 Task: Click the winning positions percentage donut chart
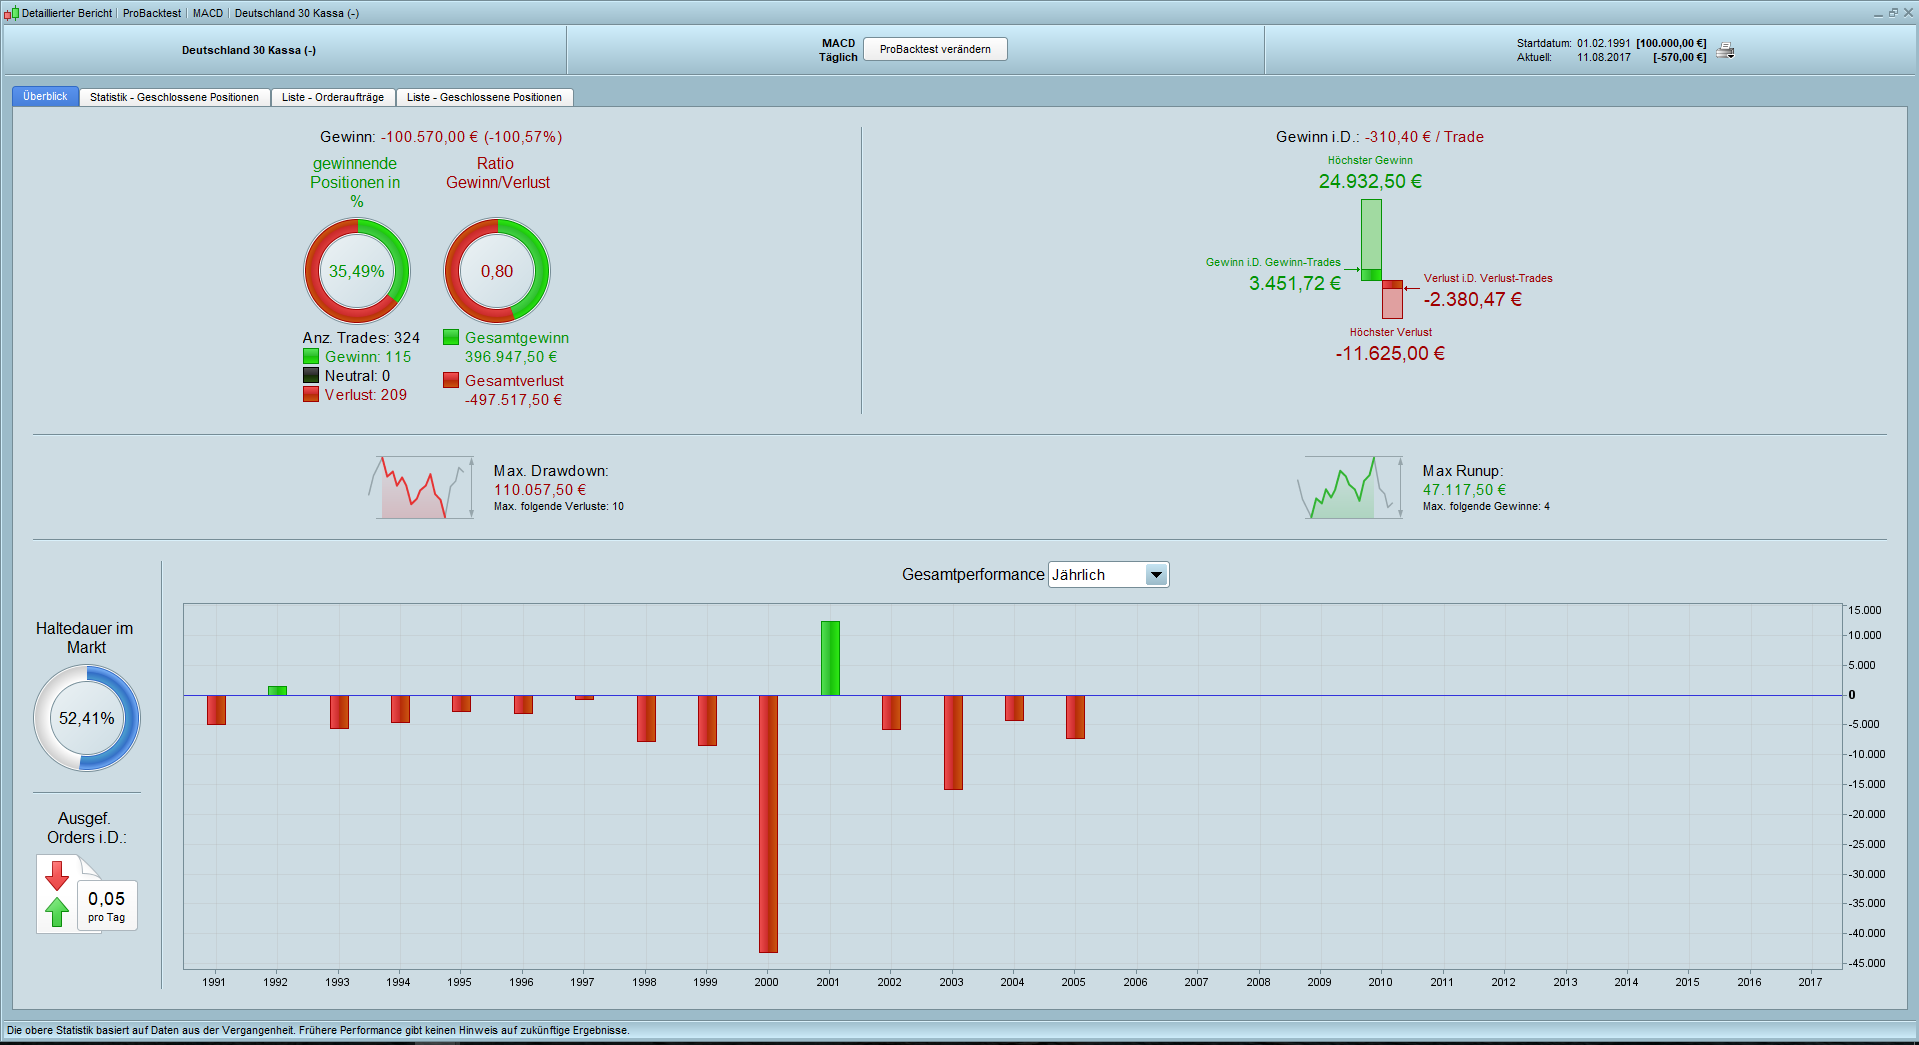357,271
